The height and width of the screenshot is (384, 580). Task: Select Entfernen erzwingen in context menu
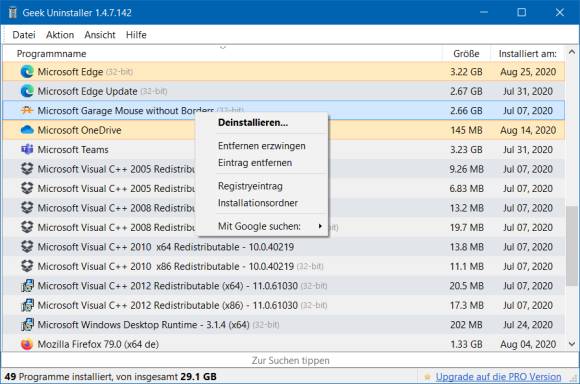point(262,146)
